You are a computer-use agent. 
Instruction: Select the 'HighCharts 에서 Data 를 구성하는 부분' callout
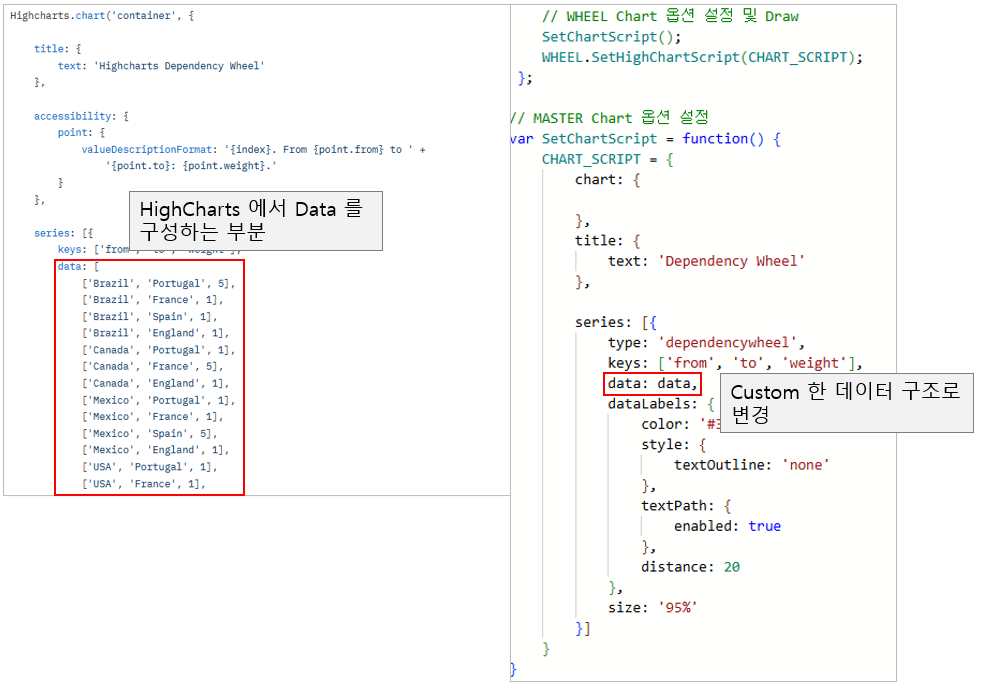258,221
